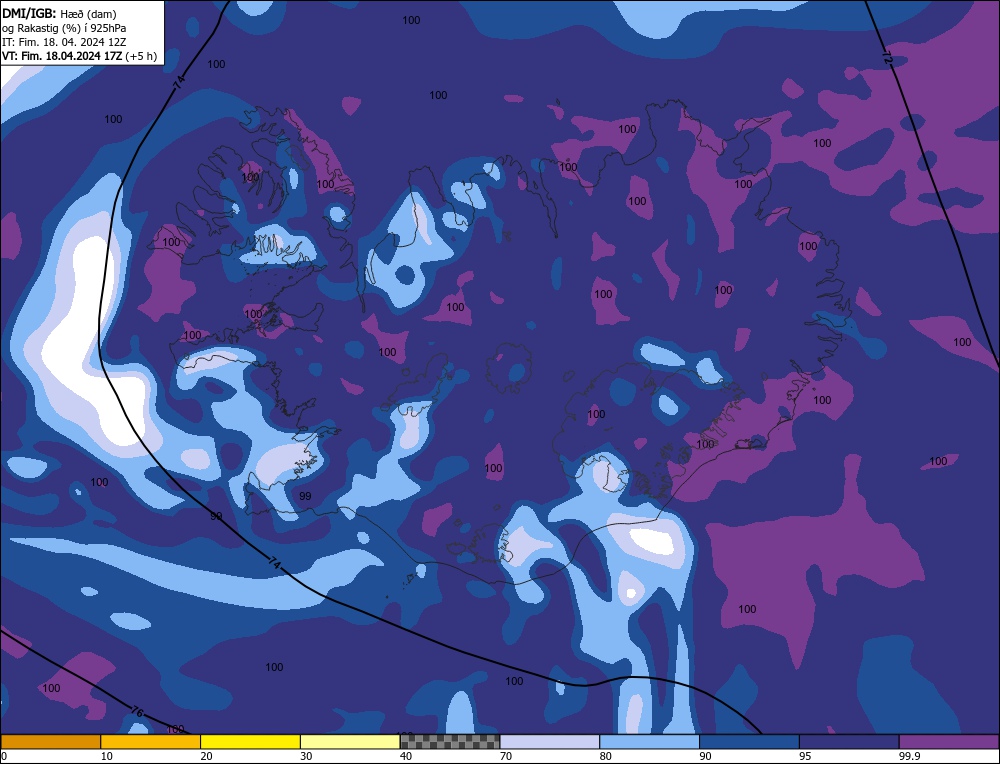Click the "76" height contour label
Screen dimensions: 1000x764
coord(136,711)
